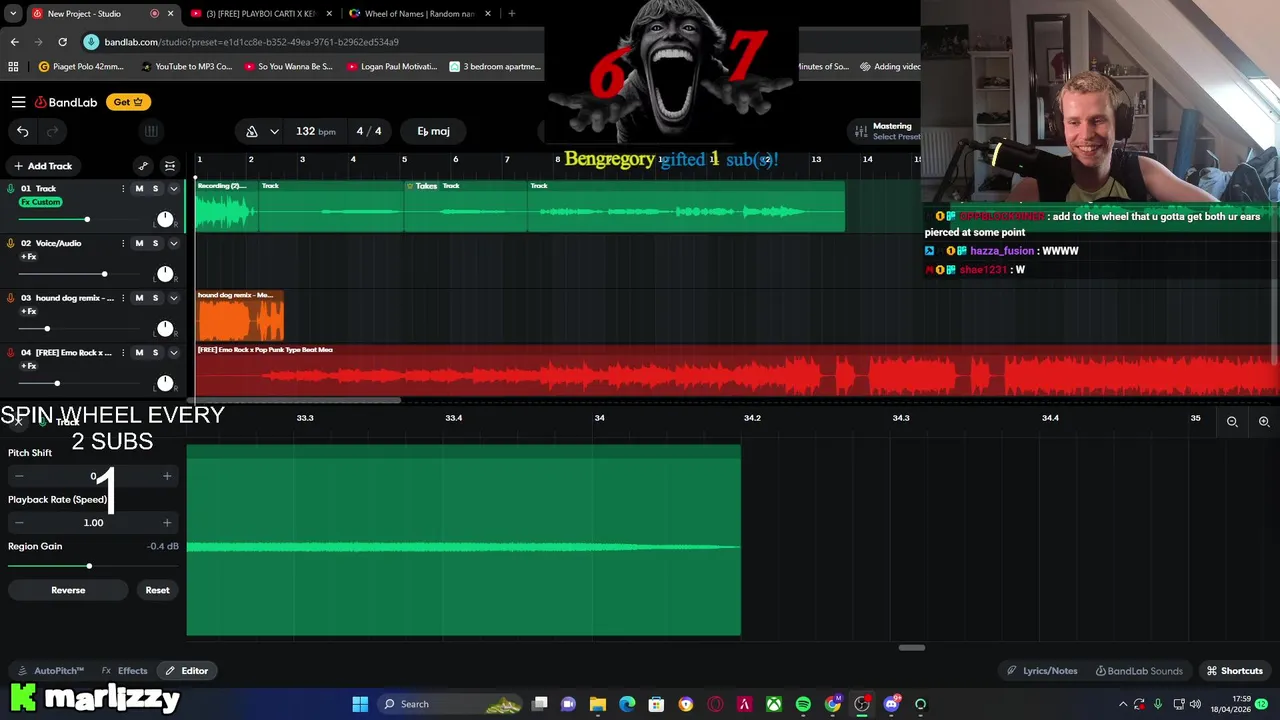Open the Lyrics/Notes panel
Viewport: 1280px width, 720px height.
coord(1041,671)
